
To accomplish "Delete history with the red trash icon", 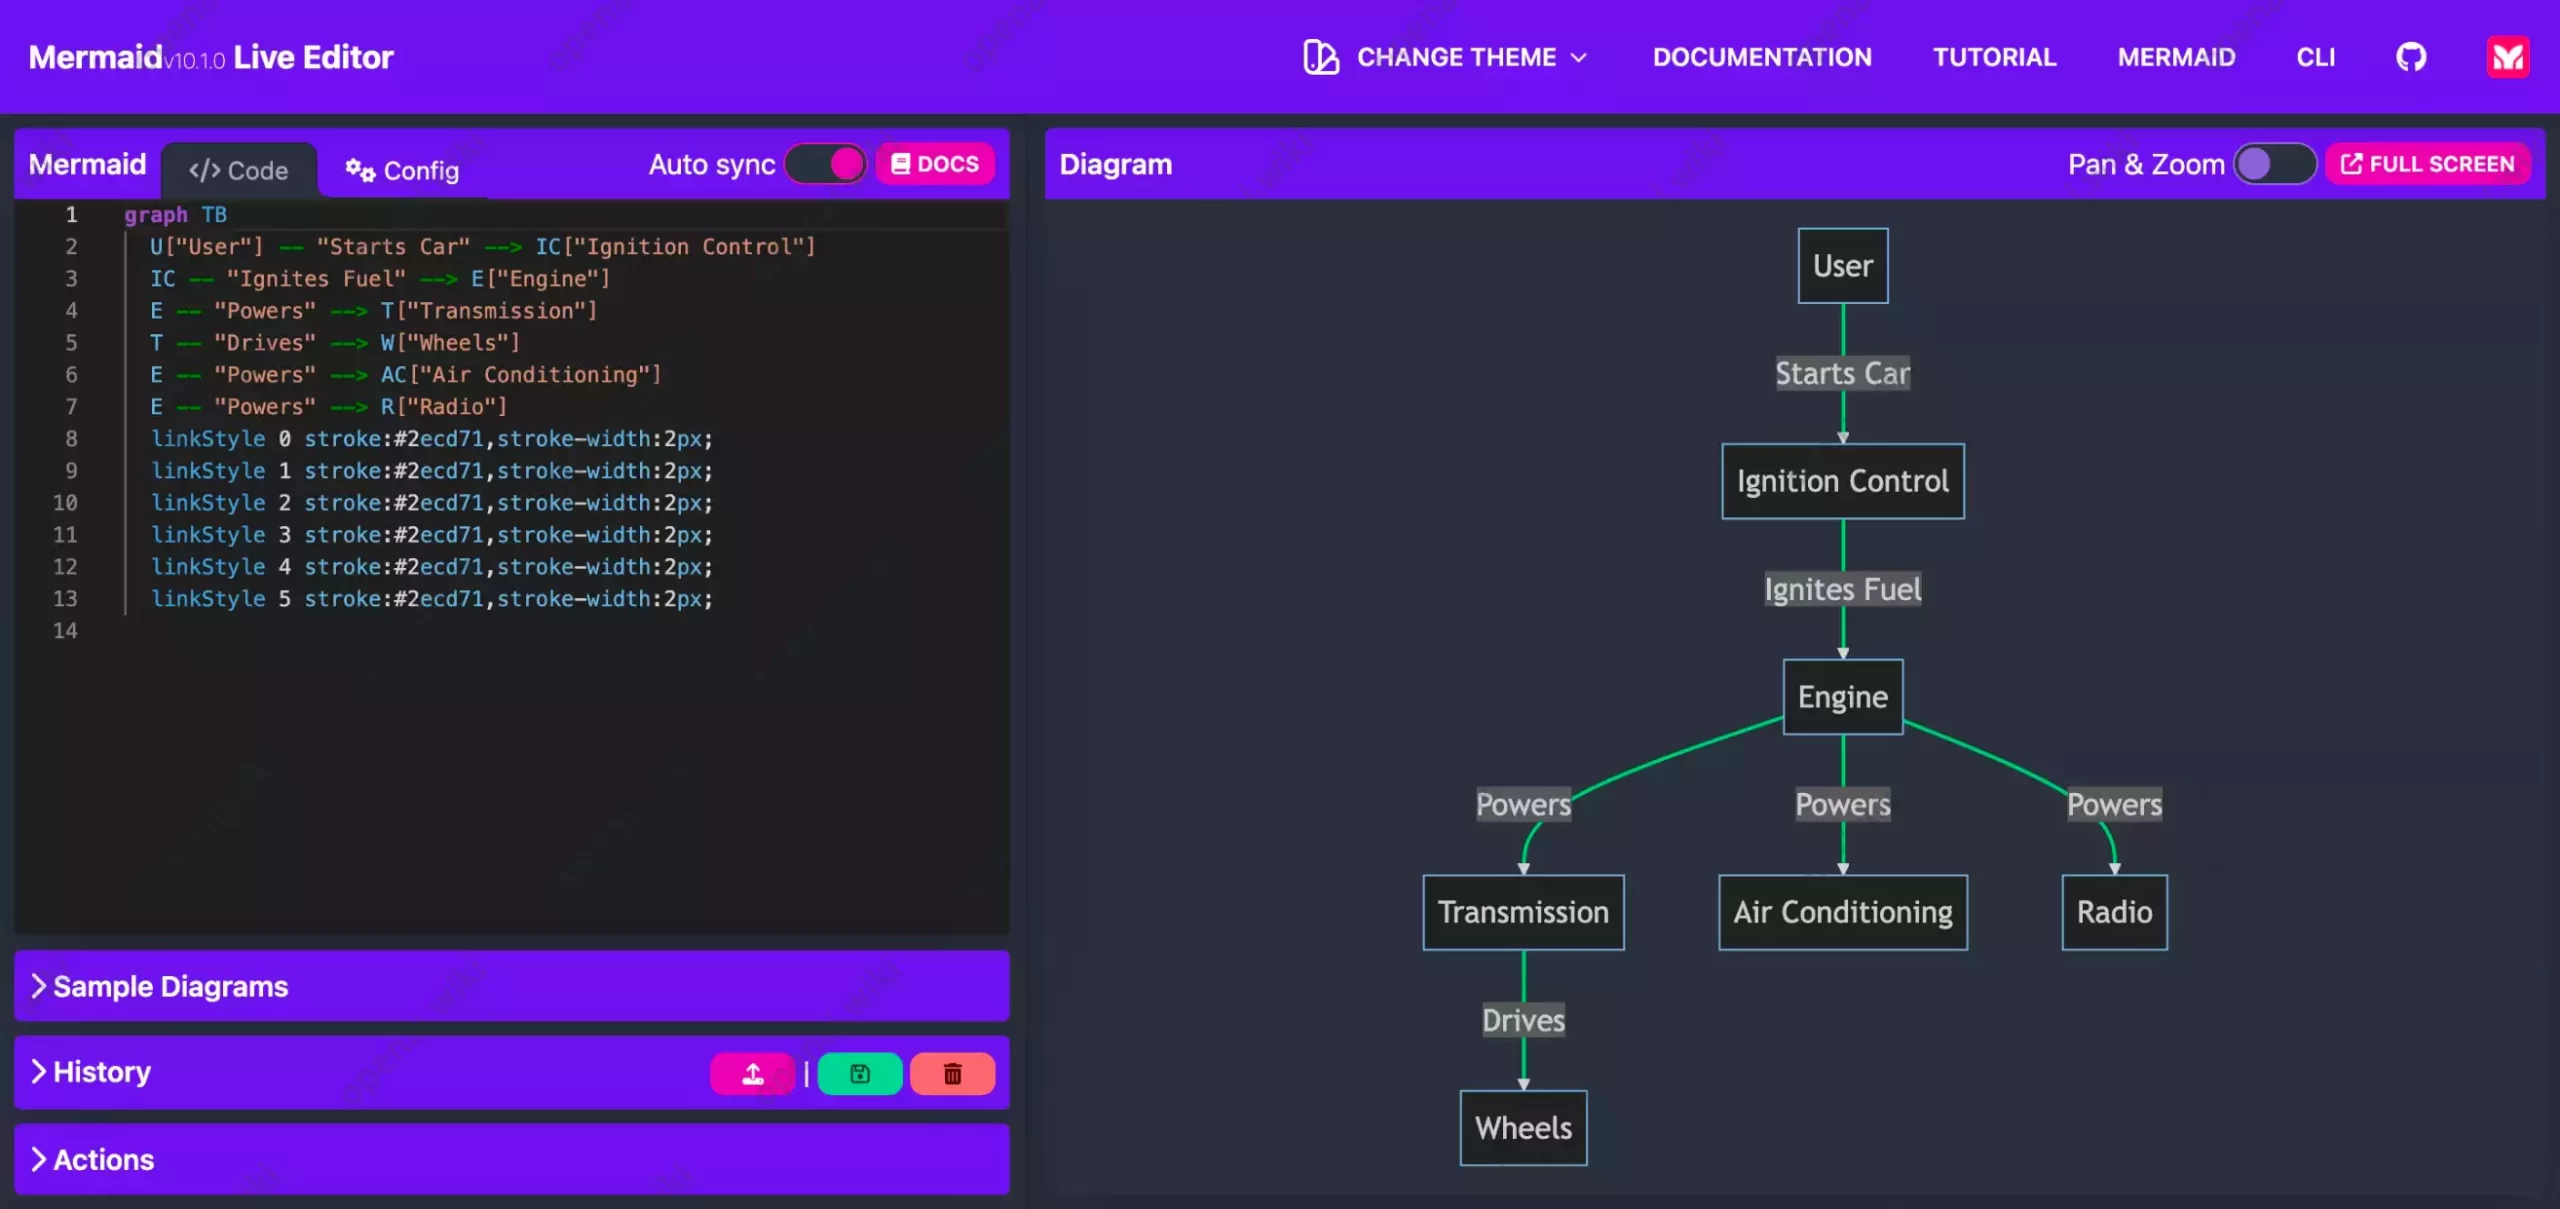I will [x=952, y=1074].
